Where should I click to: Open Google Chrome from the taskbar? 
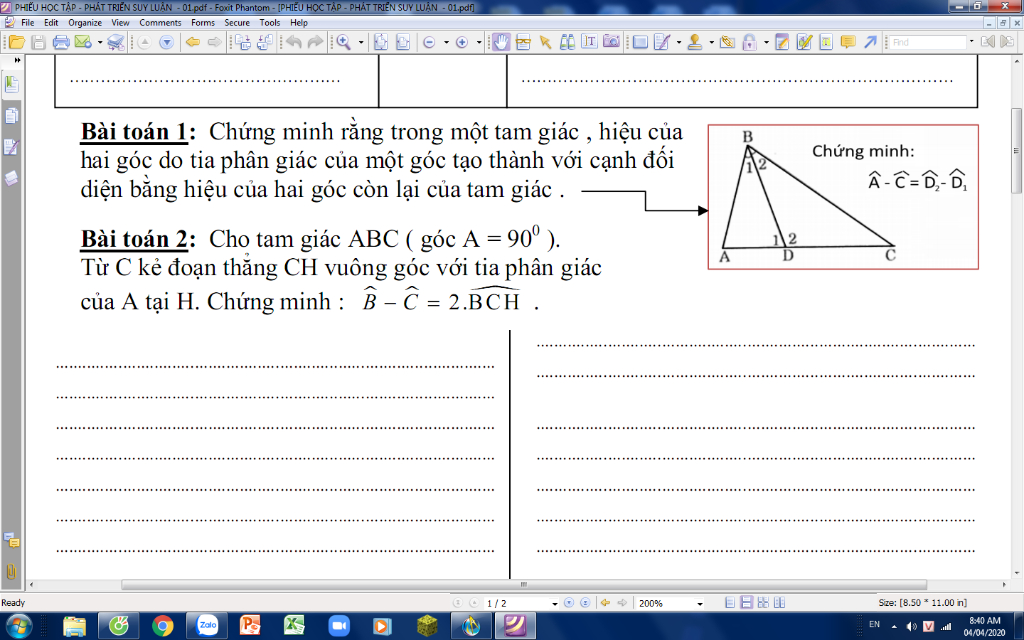[x=163, y=626]
